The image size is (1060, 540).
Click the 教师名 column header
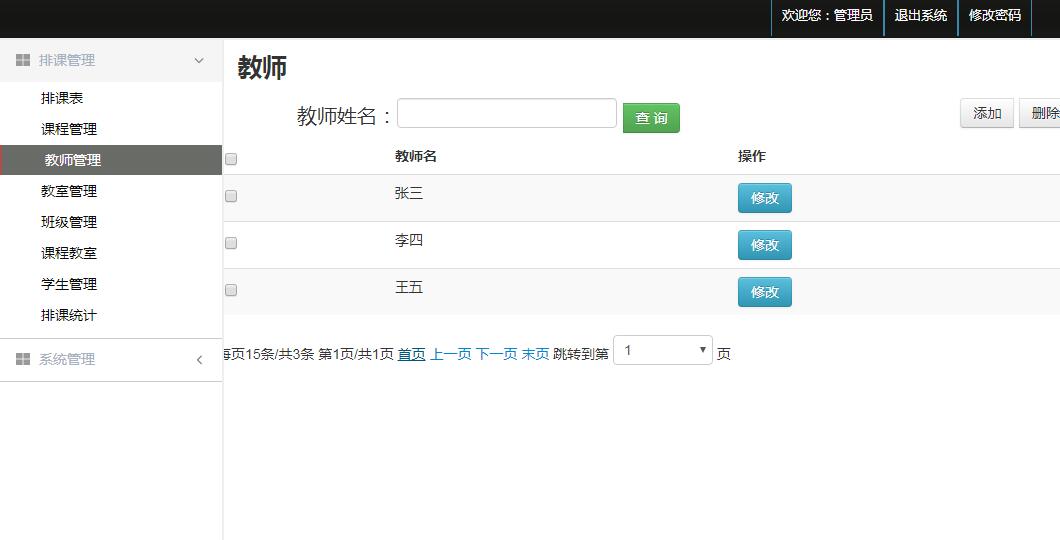(x=416, y=156)
